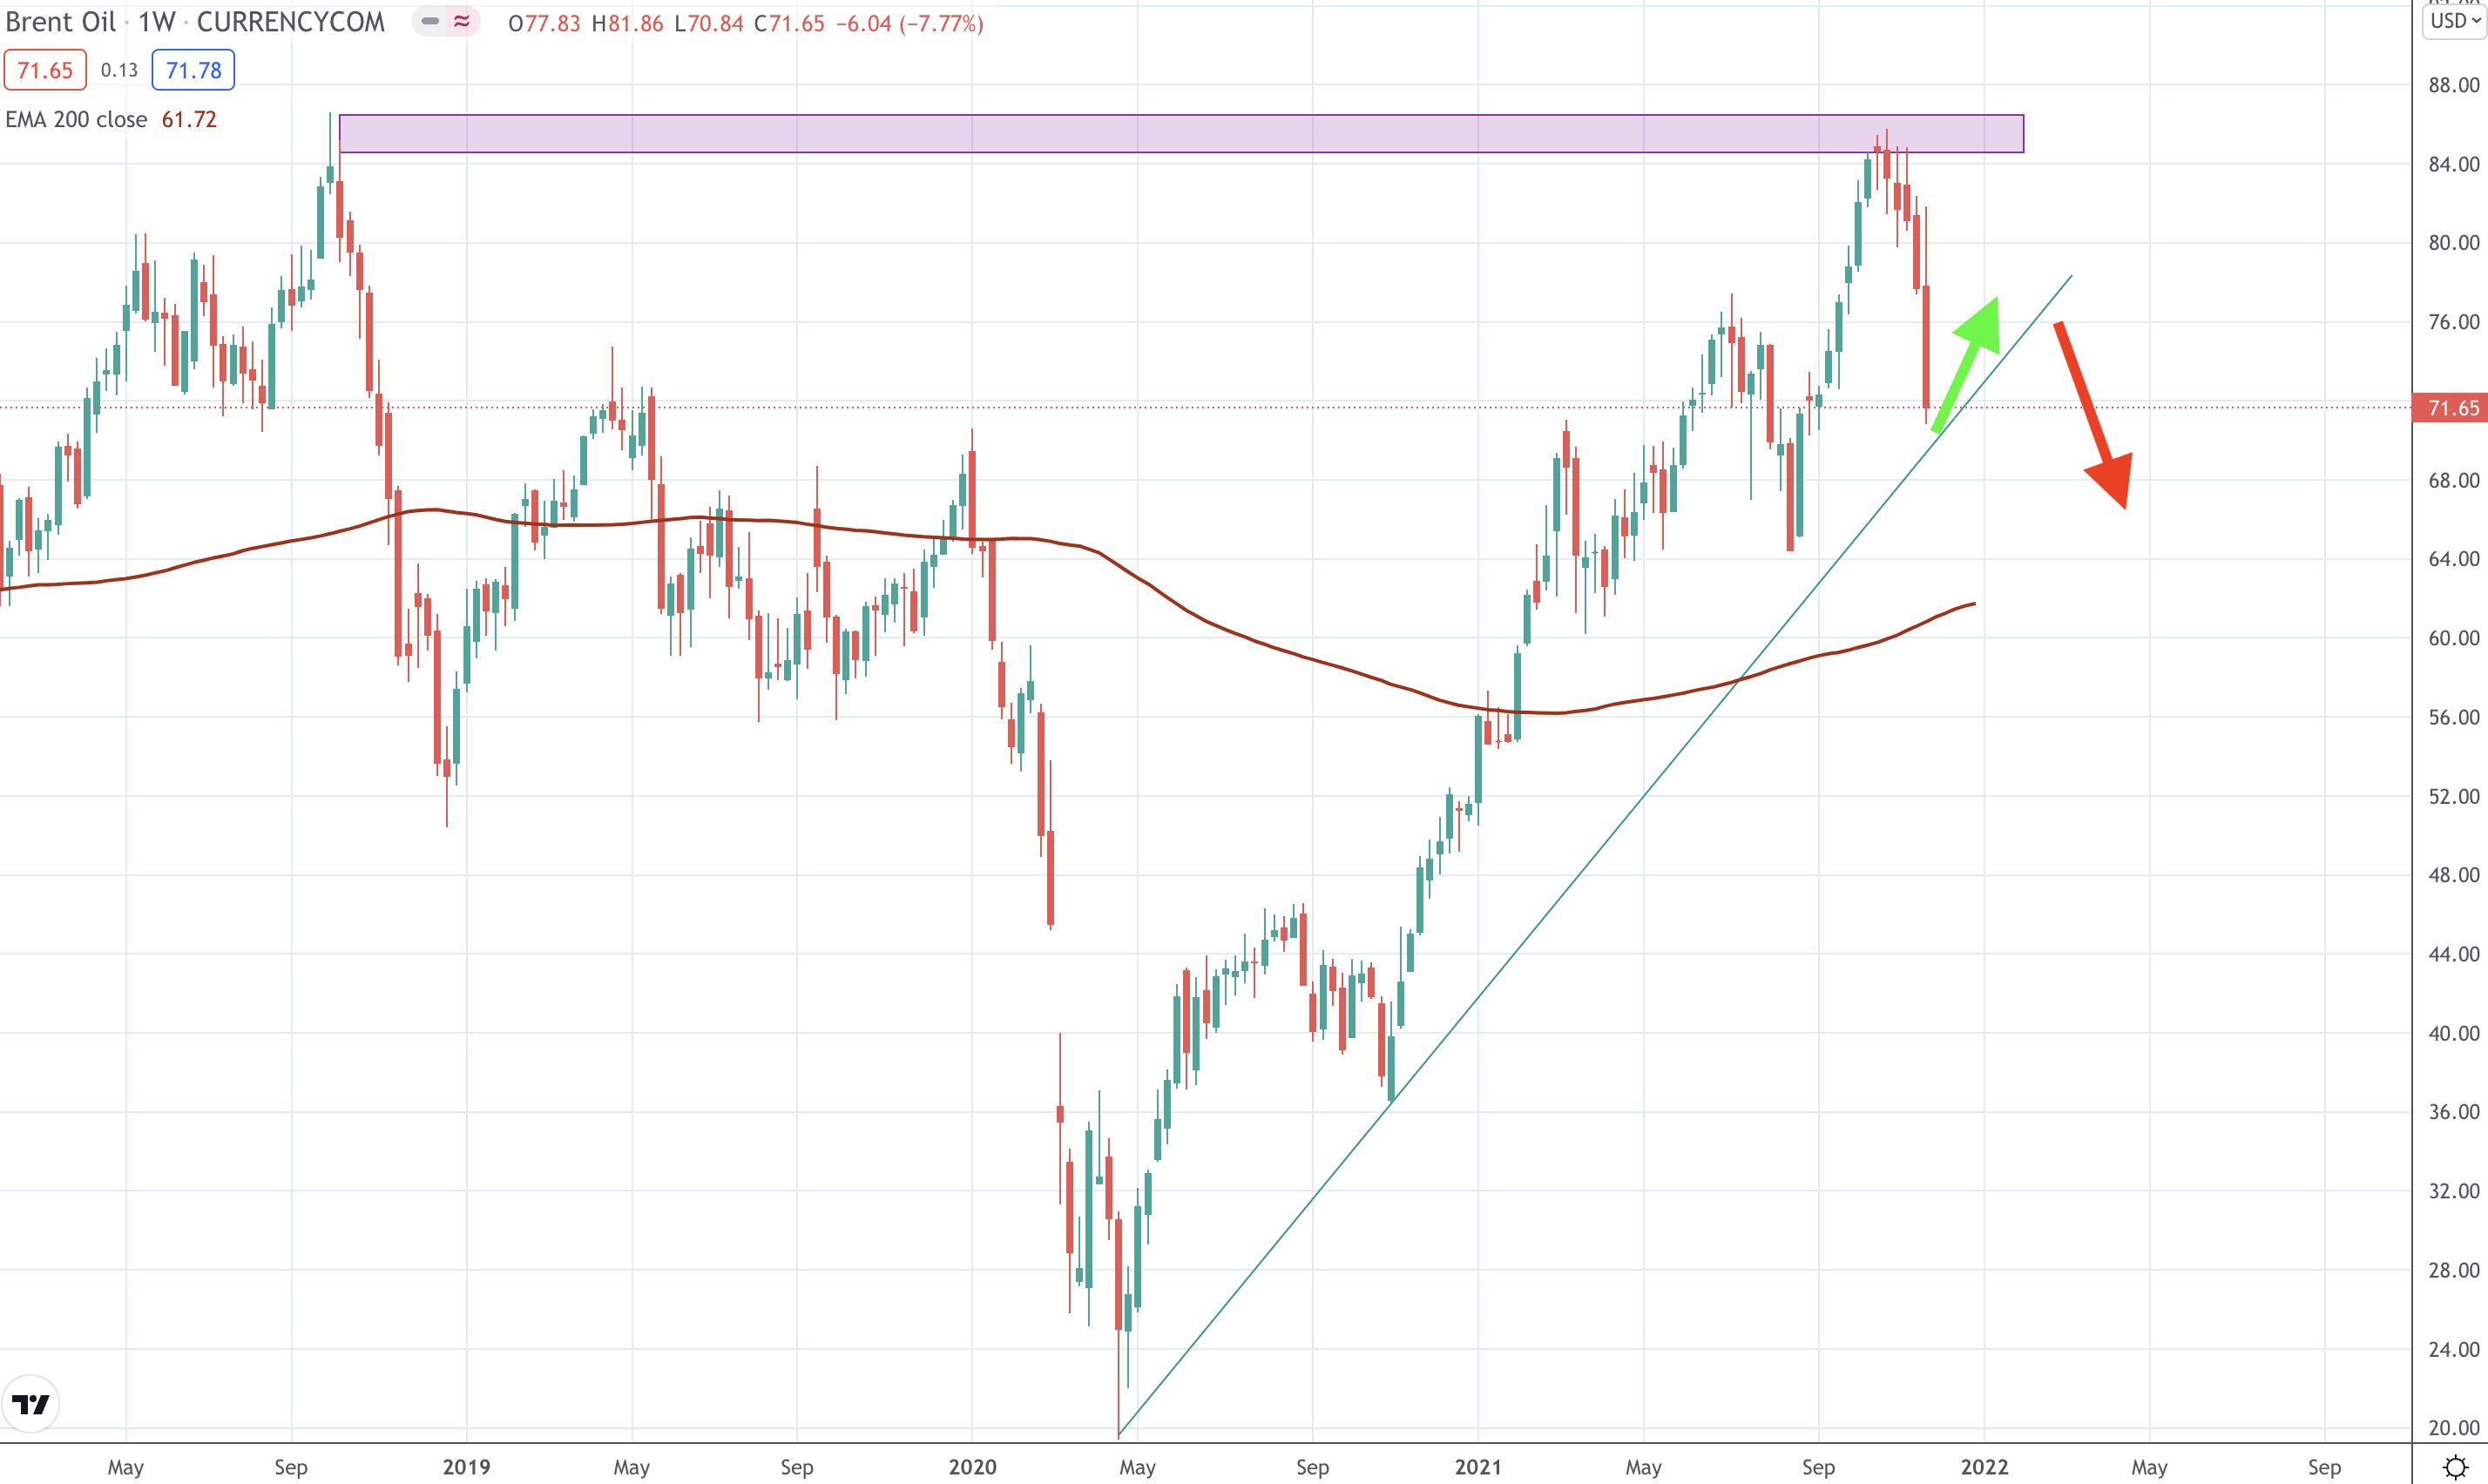Click the grey market status dash icon
The height and width of the screenshot is (1484, 2488).
(x=430, y=21)
